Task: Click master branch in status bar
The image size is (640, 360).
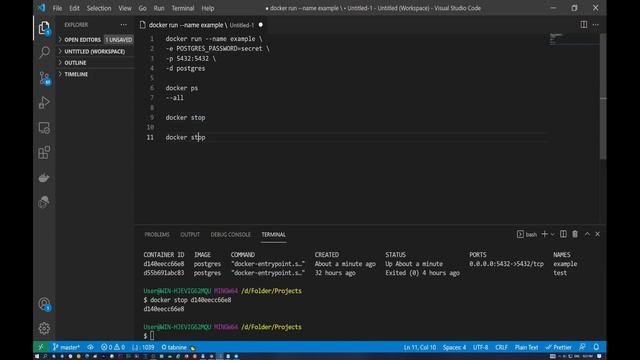Action: coord(66,347)
